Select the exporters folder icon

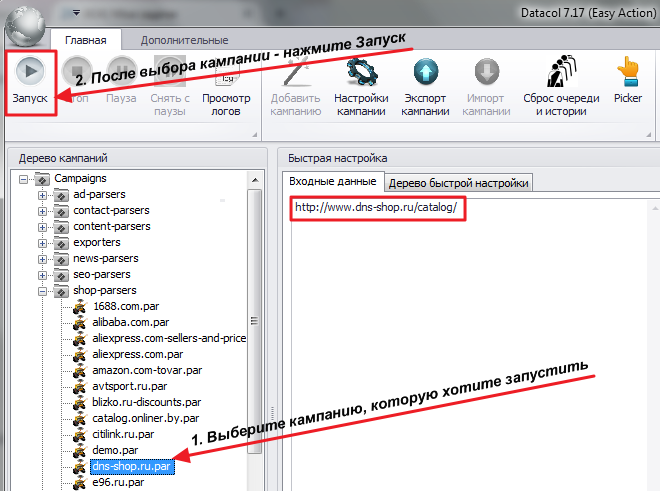tap(61, 243)
